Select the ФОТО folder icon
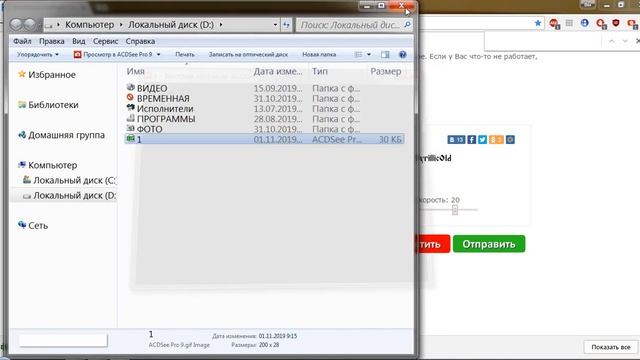The height and width of the screenshot is (360, 640). click(131, 128)
